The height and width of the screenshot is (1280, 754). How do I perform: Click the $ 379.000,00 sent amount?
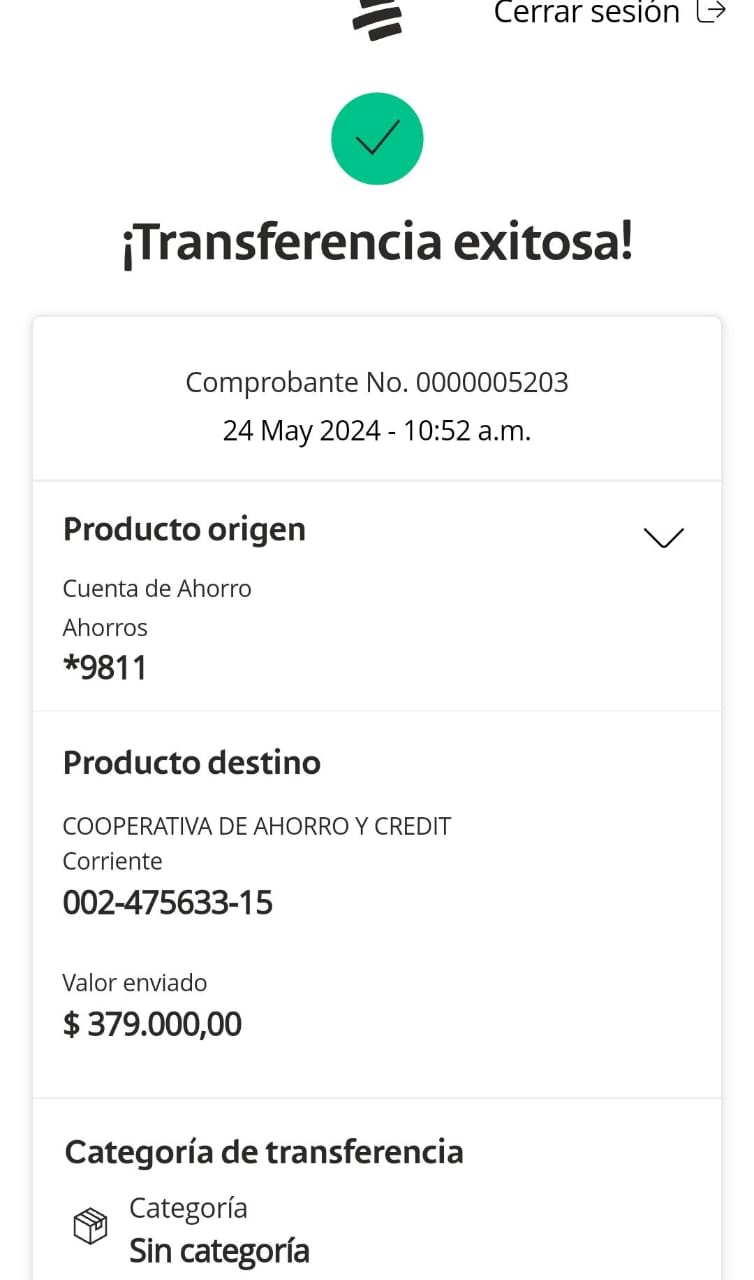[x=152, y=1024]
